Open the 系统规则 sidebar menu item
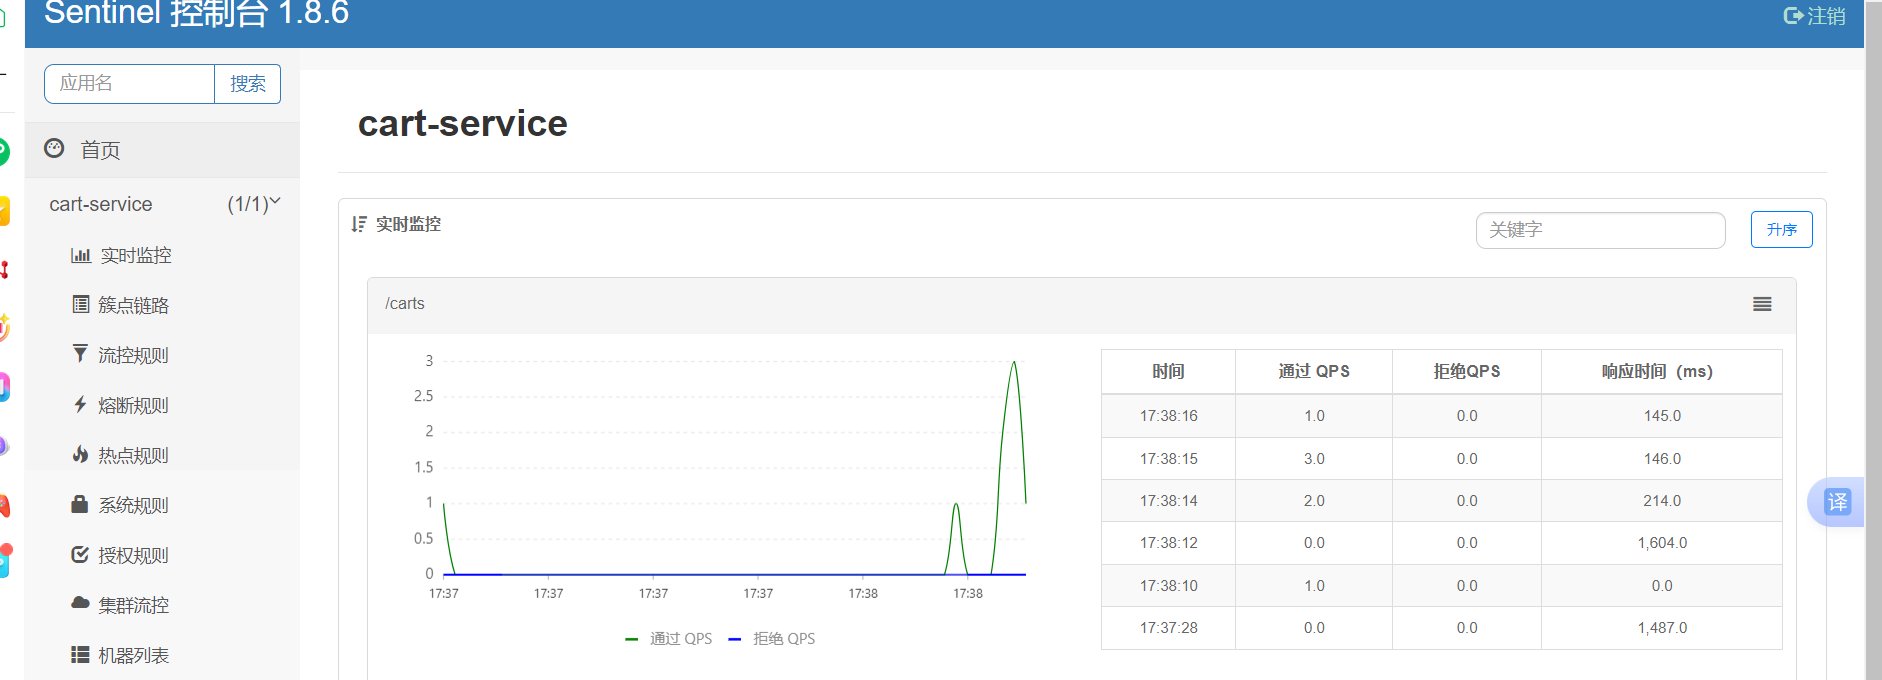Screen dimensions: 1882x680 162,505
